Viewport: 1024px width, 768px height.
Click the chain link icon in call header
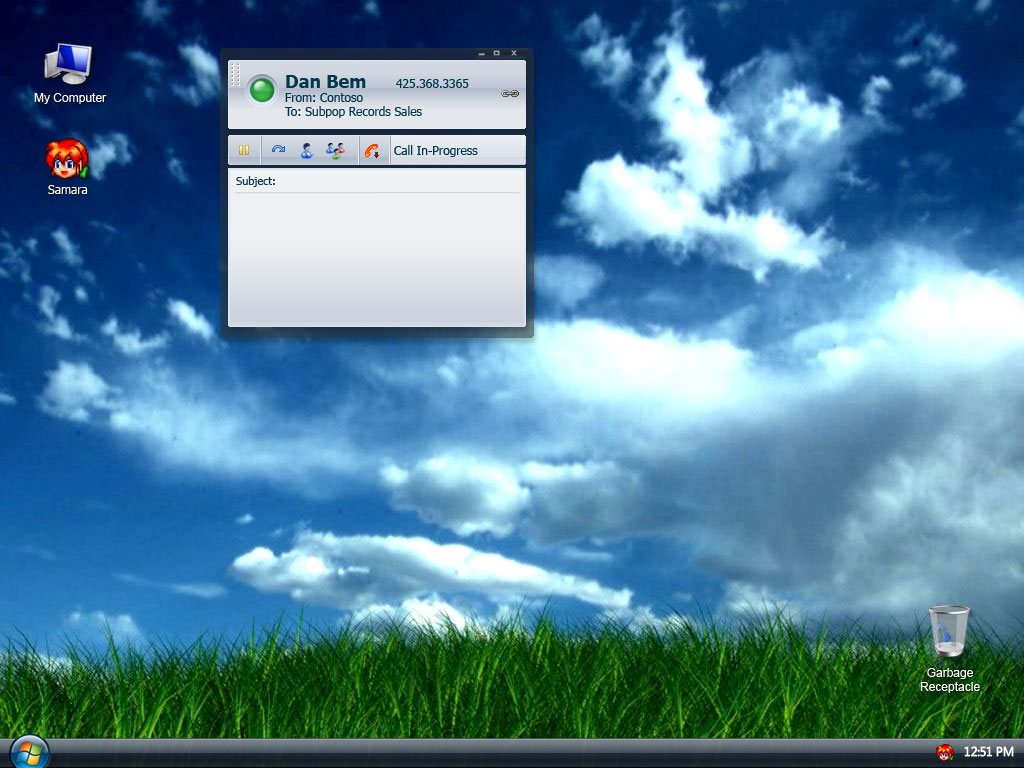point(510,94)
